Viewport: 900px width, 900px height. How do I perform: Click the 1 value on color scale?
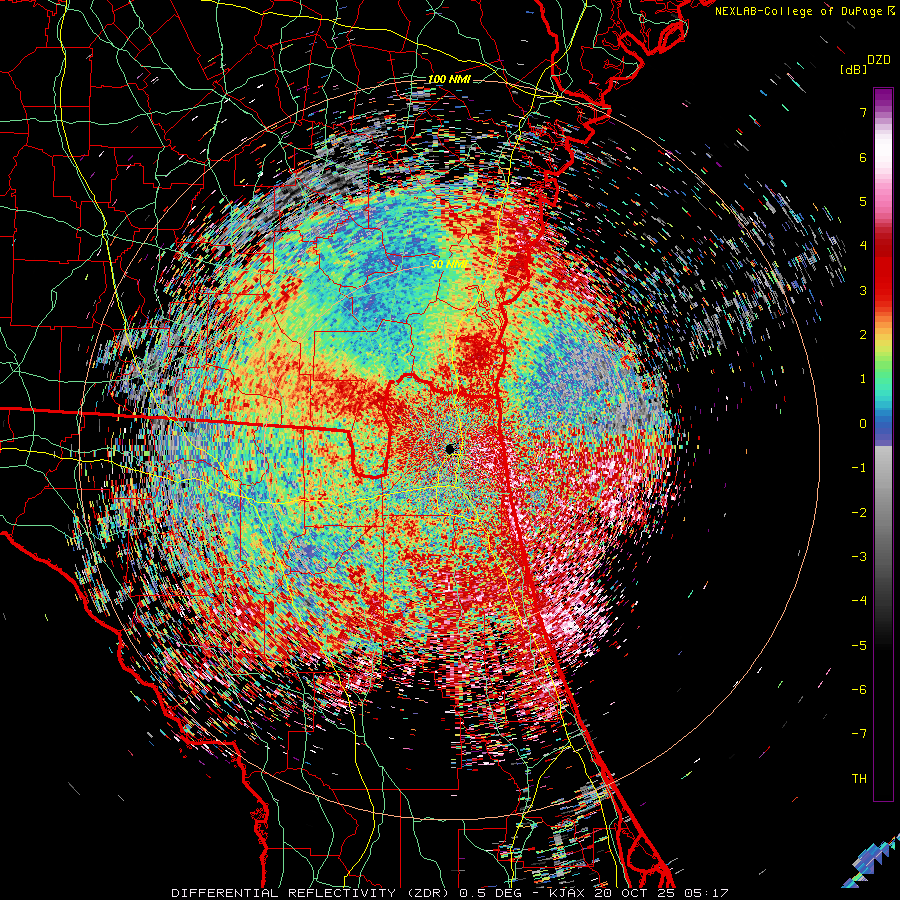click(x=863, y=379)
